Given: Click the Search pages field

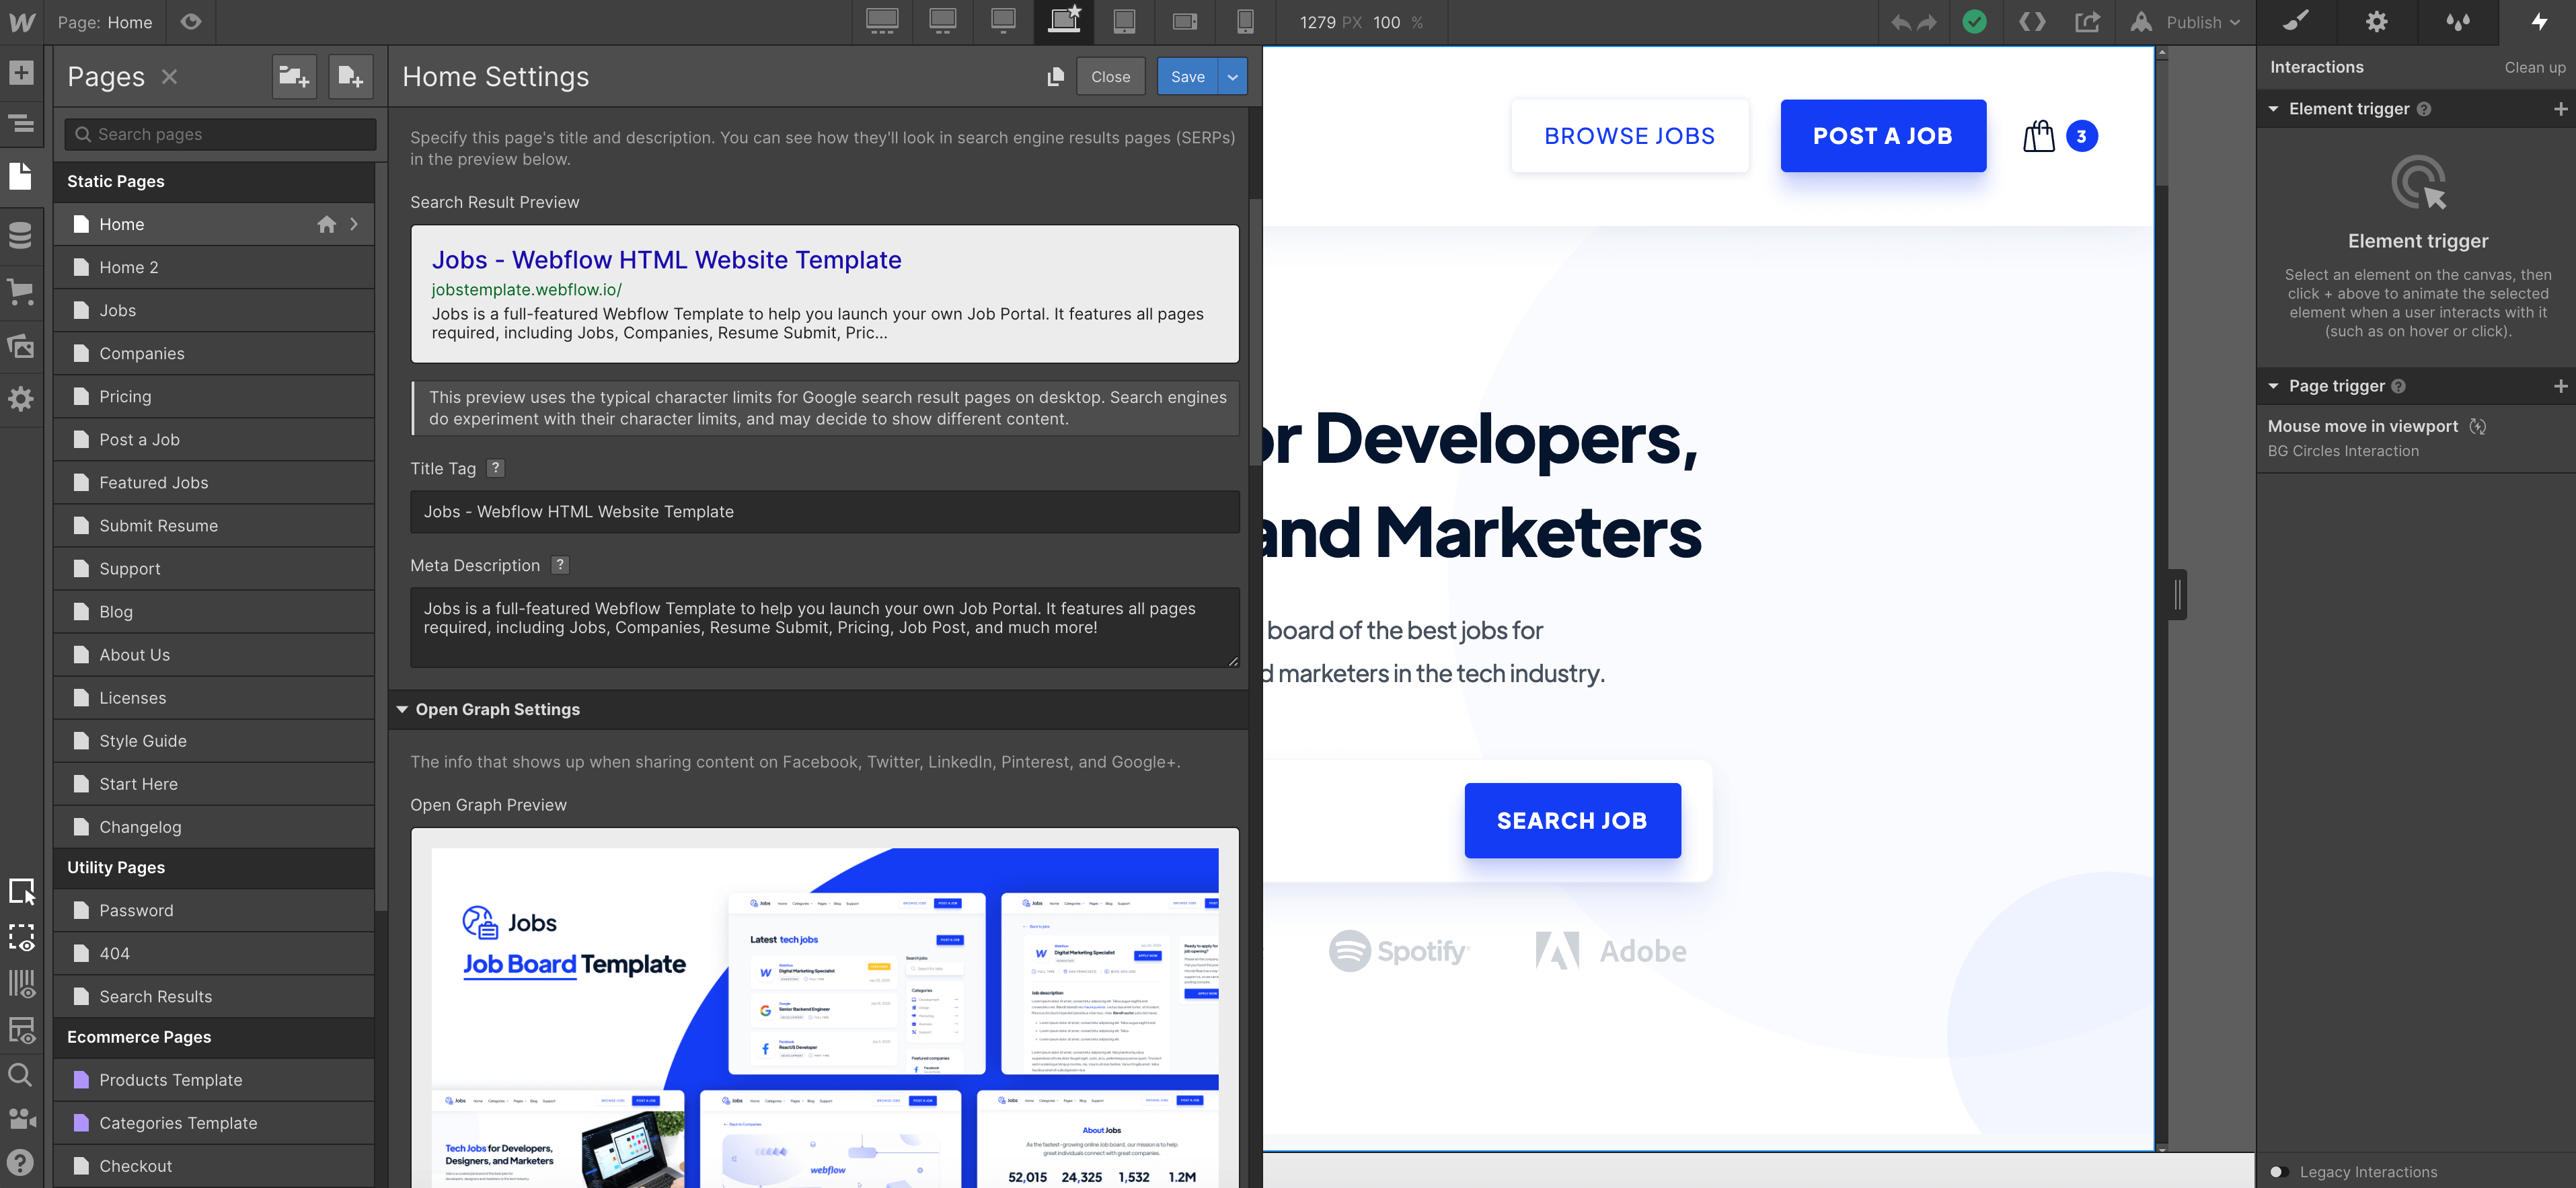Looking at the screenshot, I should coord(221,134).
